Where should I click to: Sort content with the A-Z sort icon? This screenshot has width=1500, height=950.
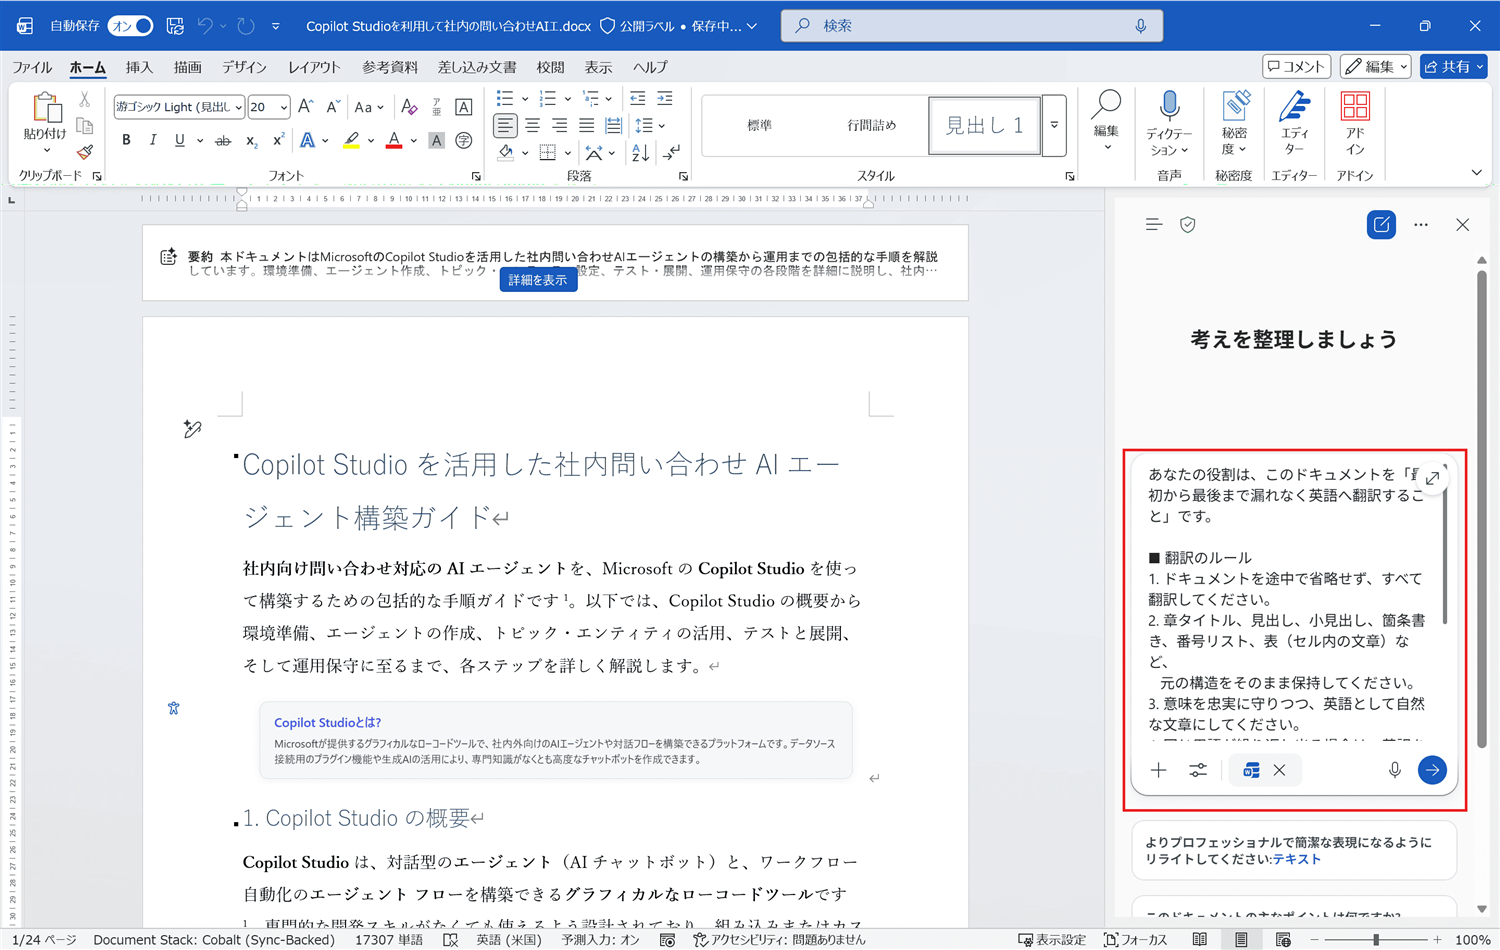tap(641, 153)
